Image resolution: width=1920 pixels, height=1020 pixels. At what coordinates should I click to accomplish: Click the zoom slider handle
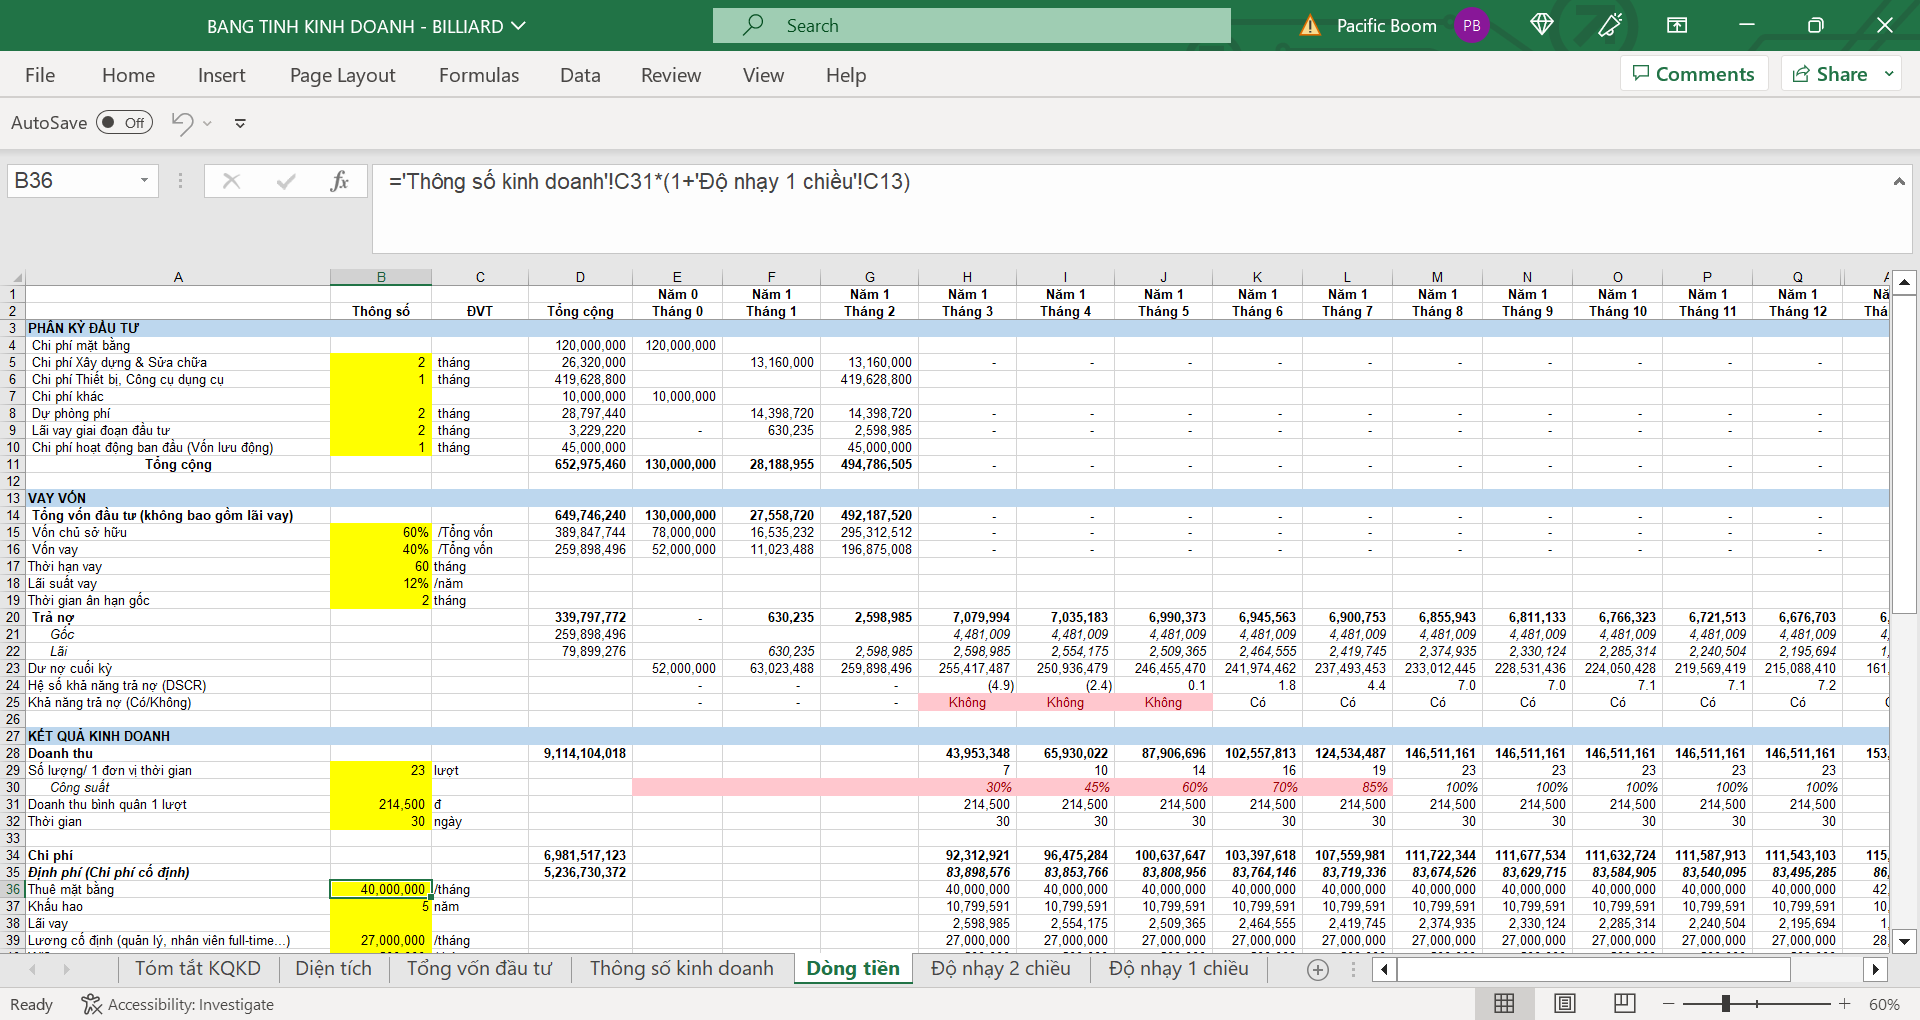(1725, 1003)
